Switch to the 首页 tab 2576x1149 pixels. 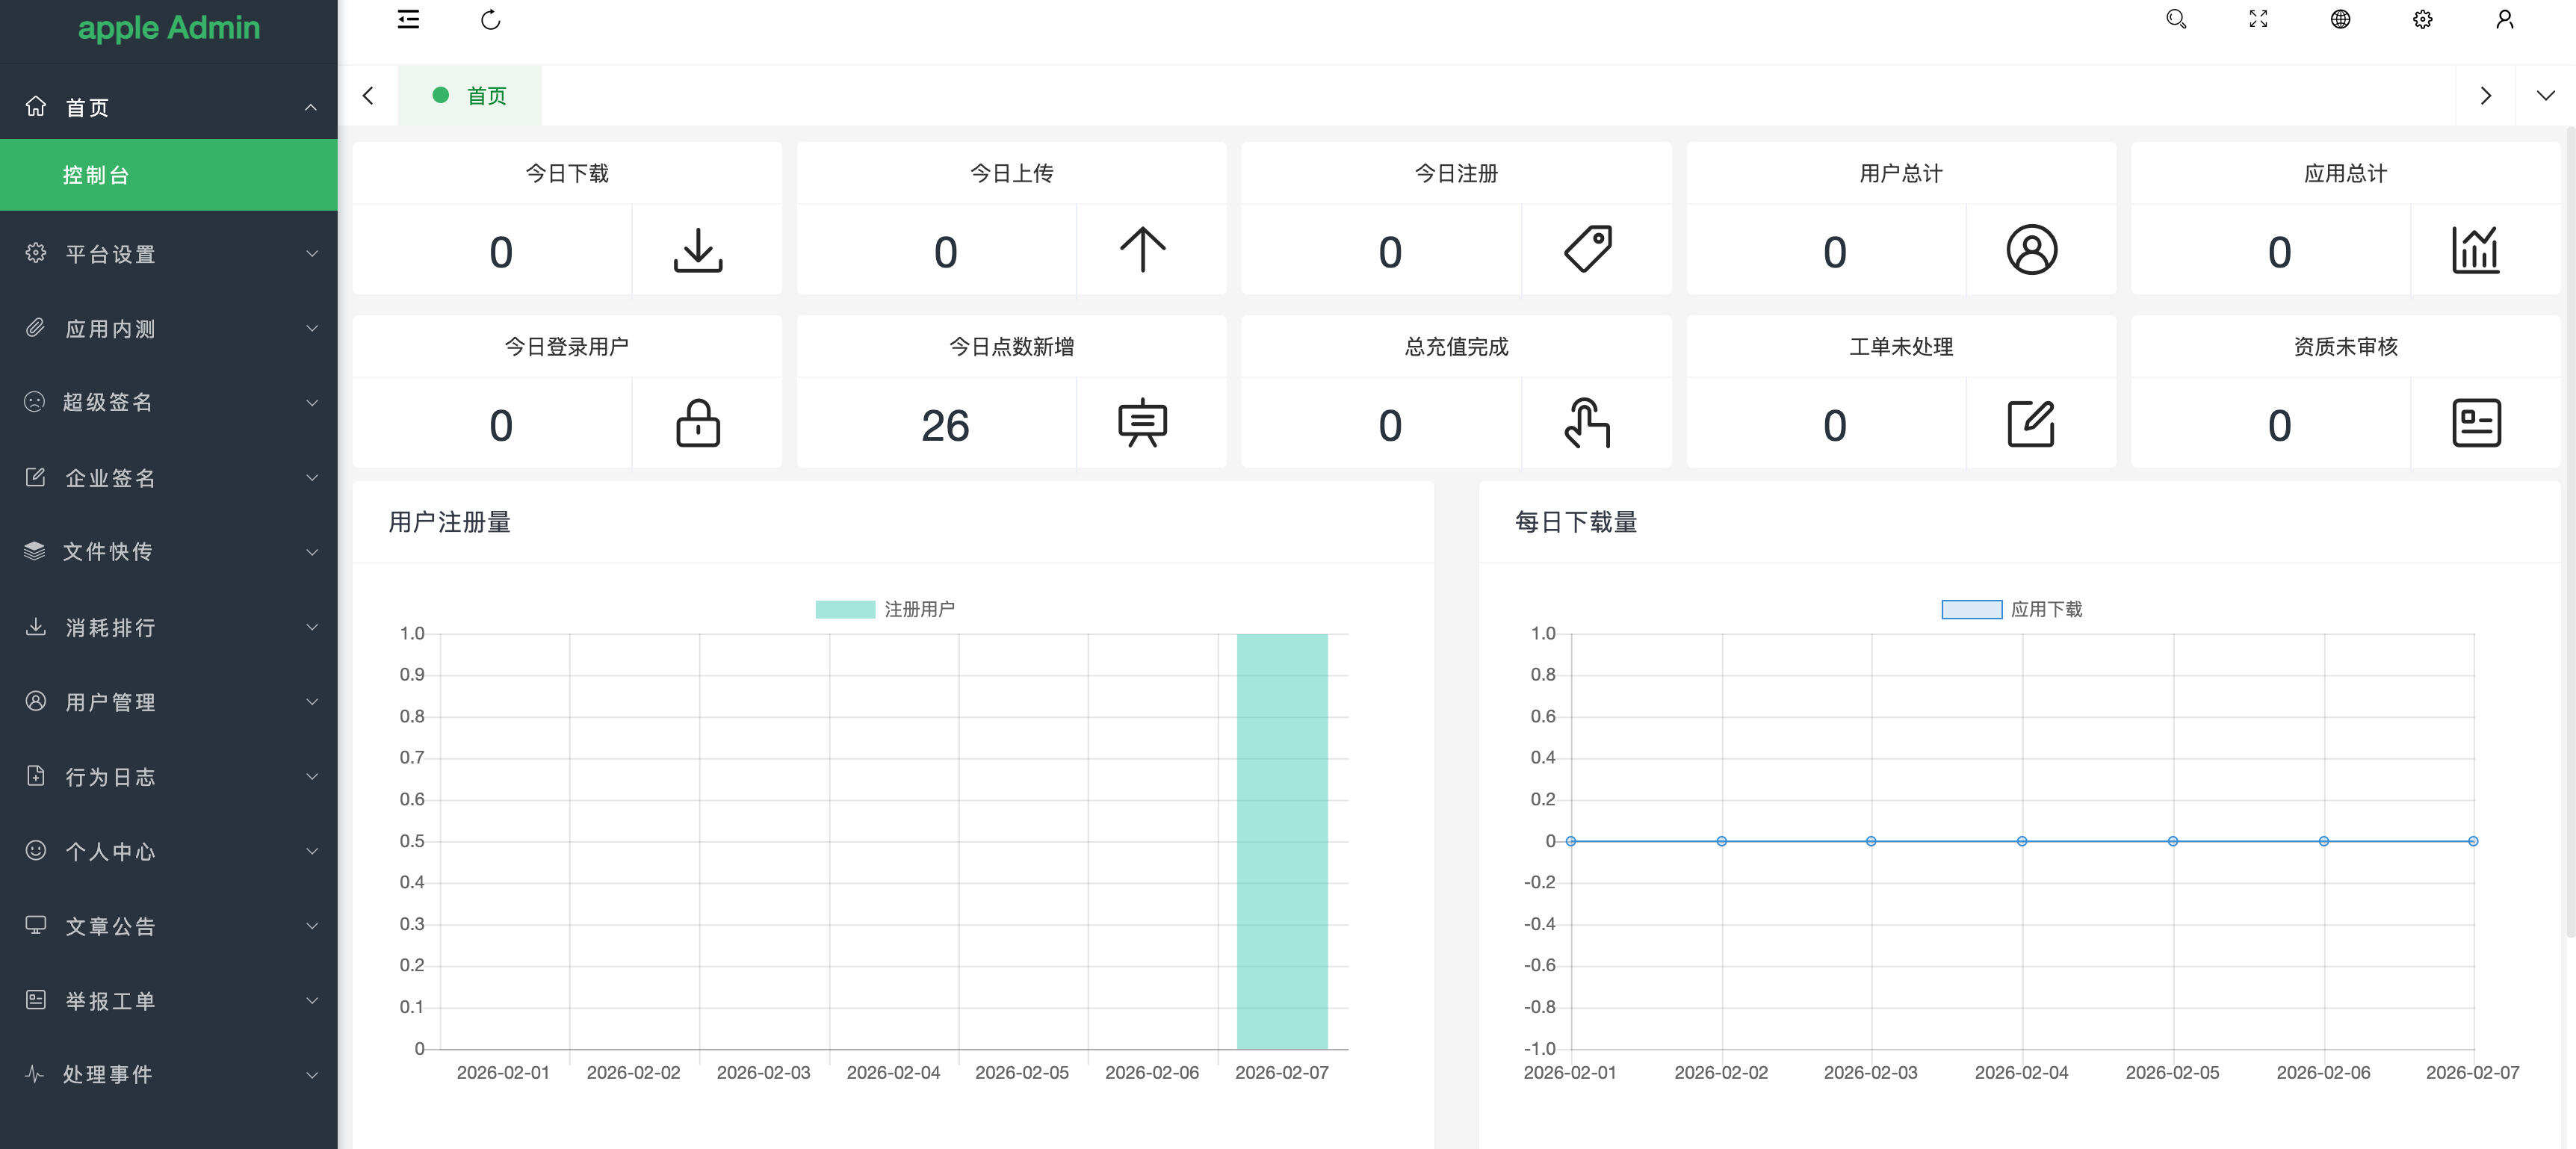(x=487, y=95)
